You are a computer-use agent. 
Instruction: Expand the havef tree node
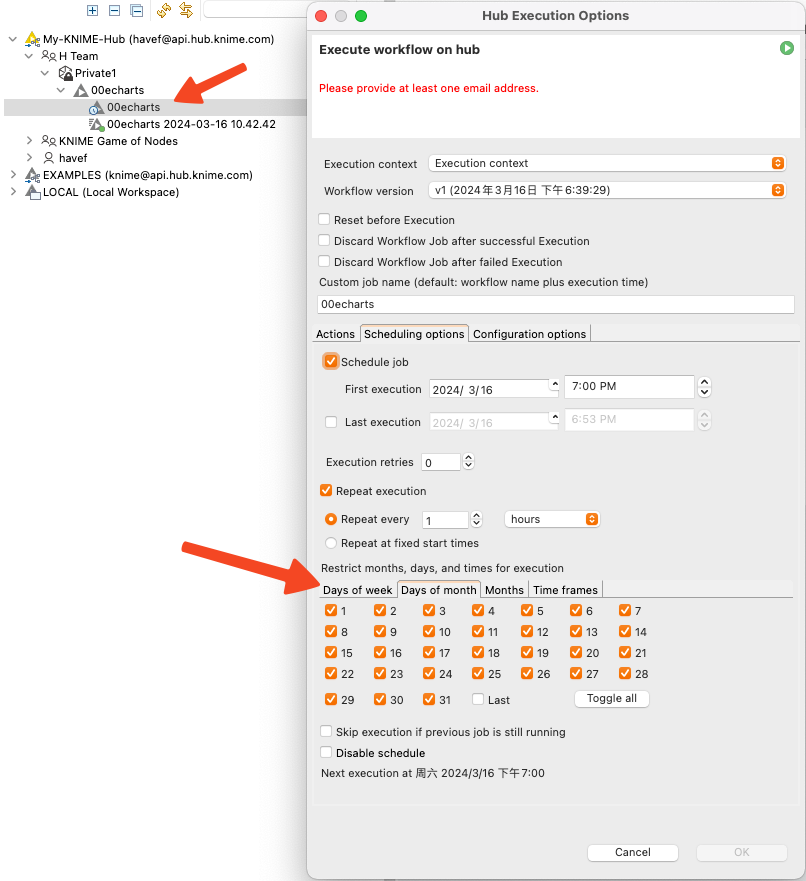click(29, 158)
